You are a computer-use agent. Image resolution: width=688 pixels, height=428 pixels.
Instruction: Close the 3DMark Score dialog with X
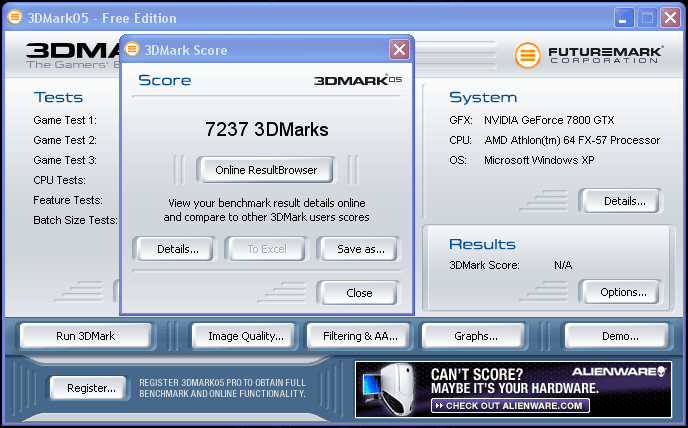click(399, 50)
